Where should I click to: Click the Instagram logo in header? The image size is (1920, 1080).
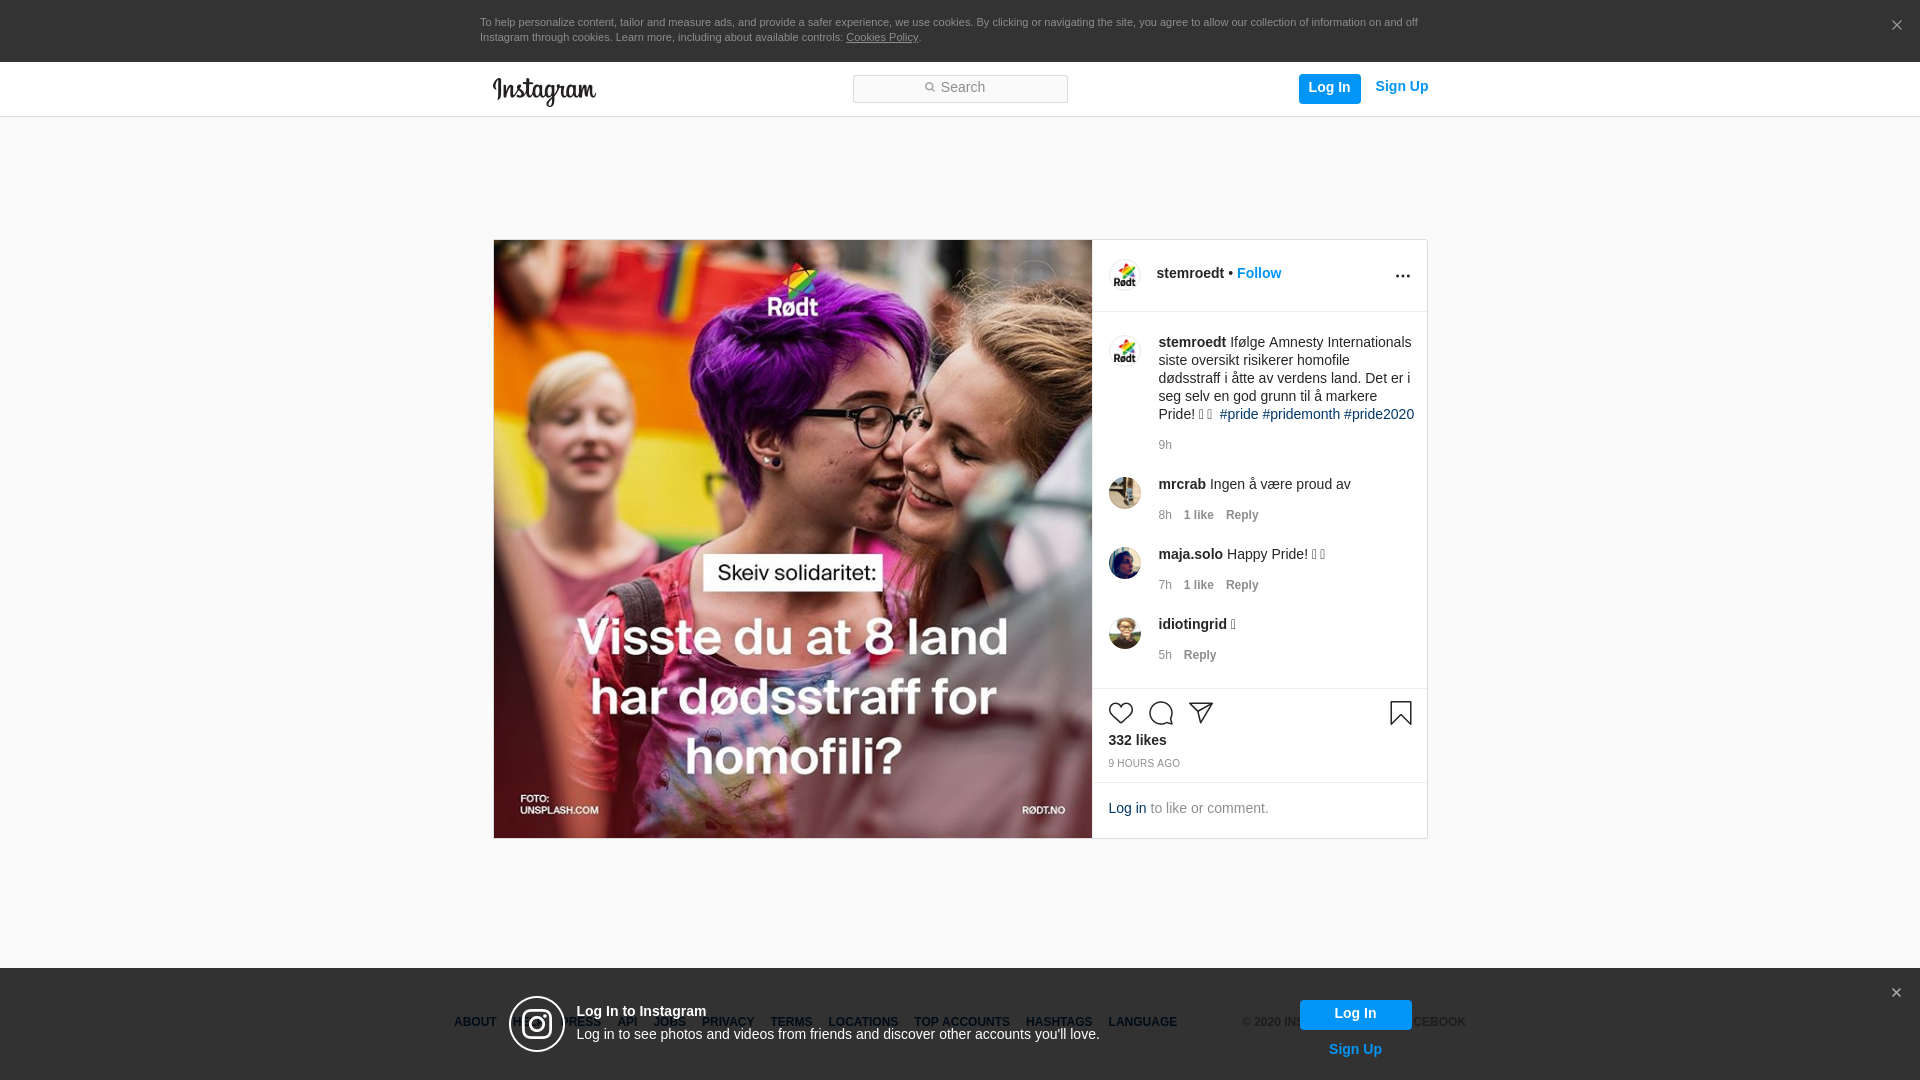(544, 91)
